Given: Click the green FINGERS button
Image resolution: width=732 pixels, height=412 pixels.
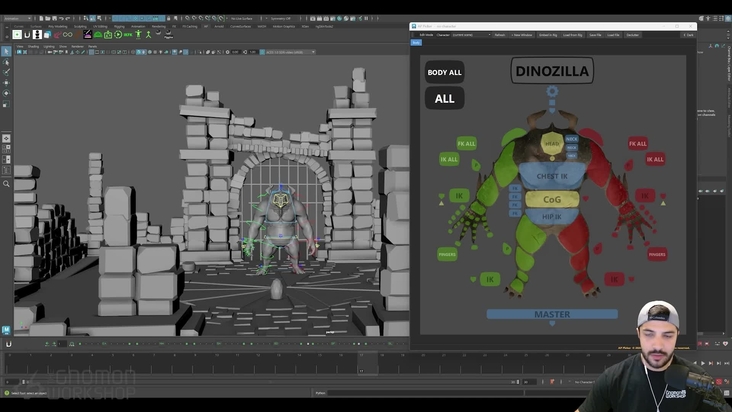Looking at the screenshot, I should 447,254.
